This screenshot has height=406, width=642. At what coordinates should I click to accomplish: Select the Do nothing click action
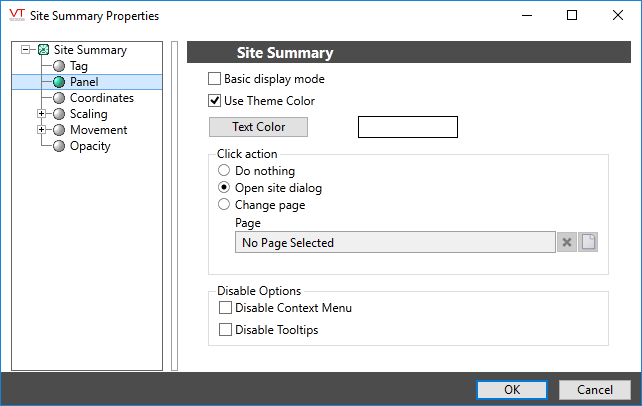224,171
